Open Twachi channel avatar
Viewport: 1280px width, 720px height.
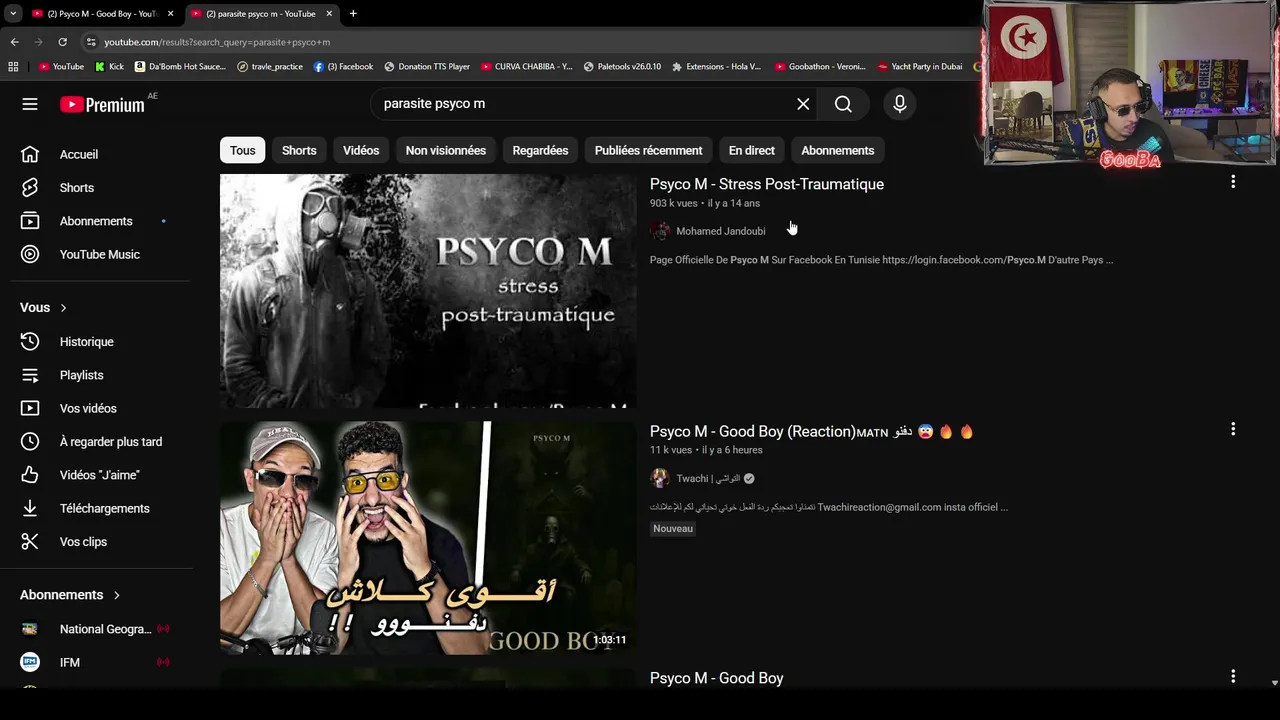tap(660, 478)
